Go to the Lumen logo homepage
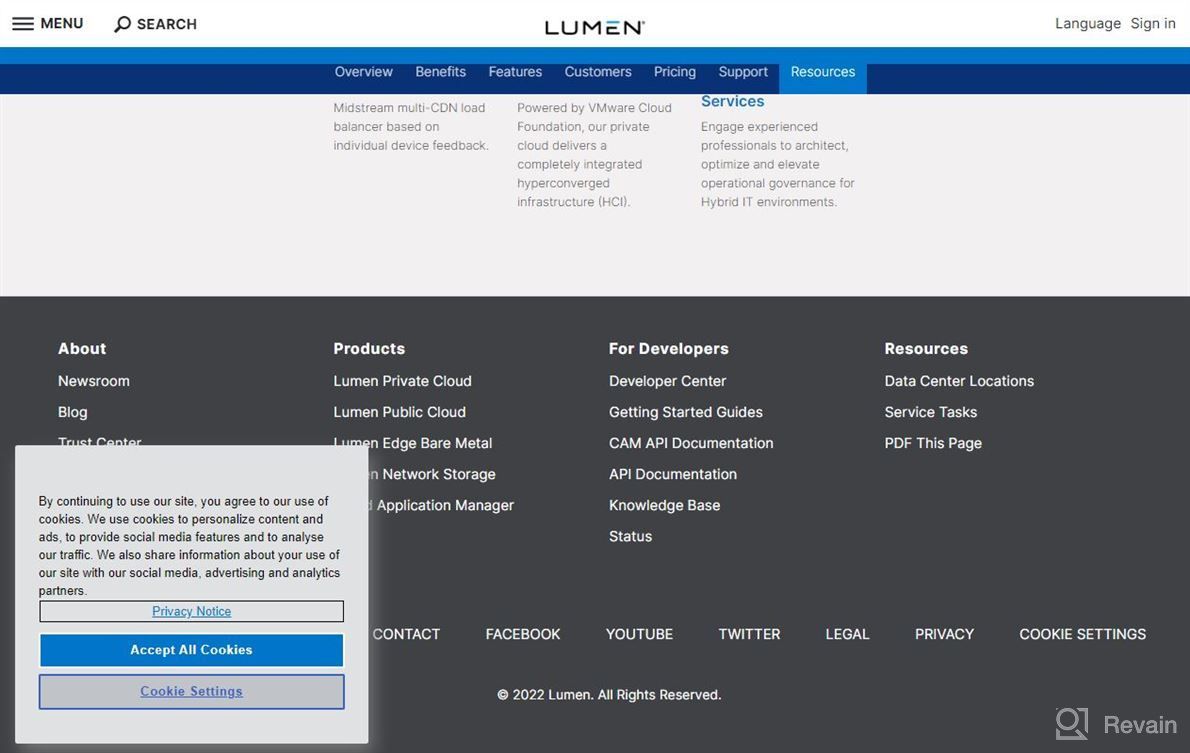1190x753 pixels. point(594,27)
